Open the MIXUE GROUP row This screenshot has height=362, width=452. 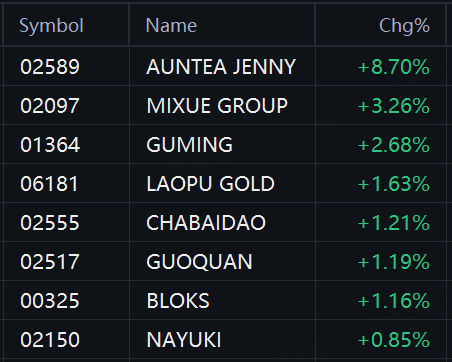point(225,106)
